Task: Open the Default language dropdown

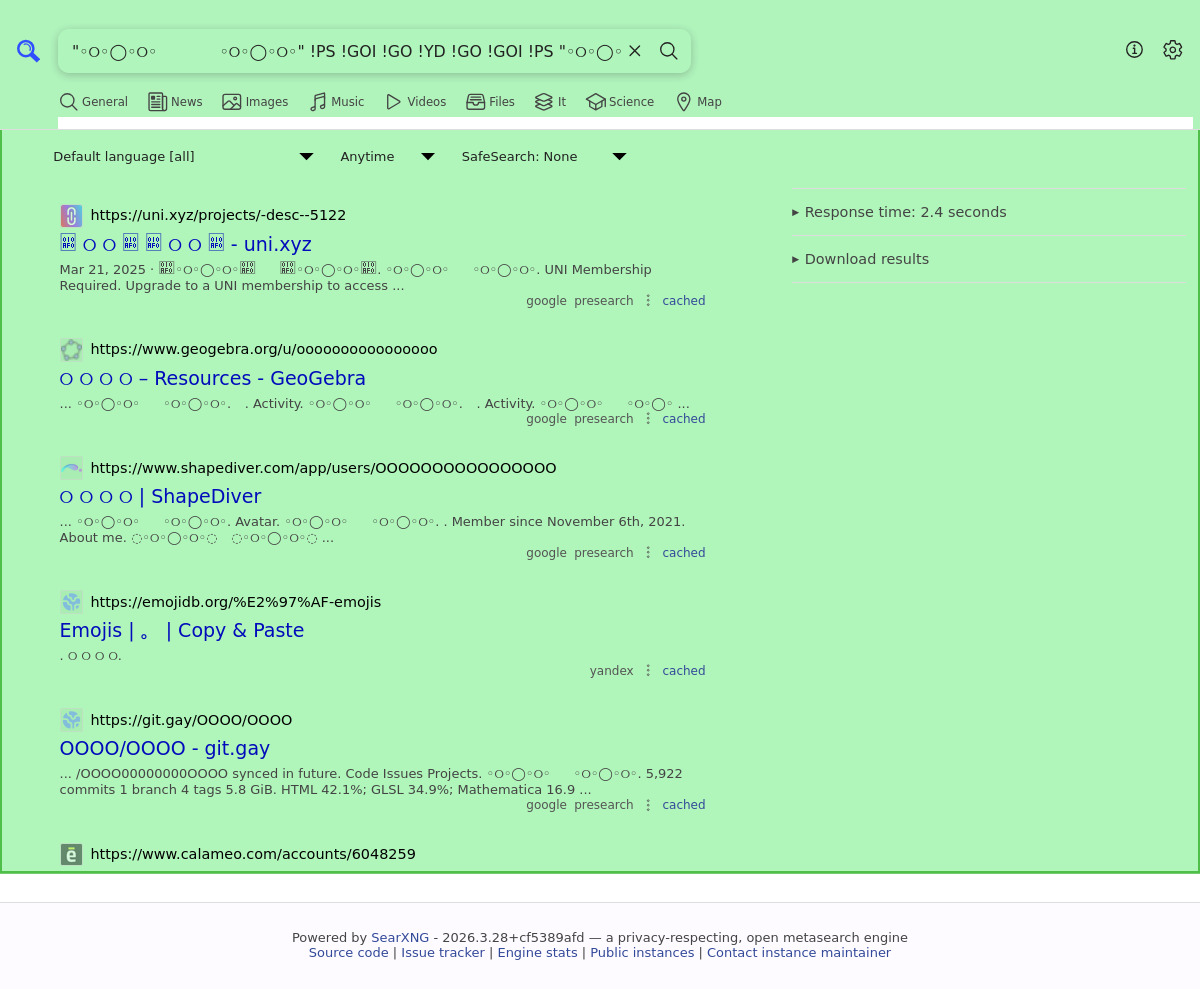Action: pos(183,157)
